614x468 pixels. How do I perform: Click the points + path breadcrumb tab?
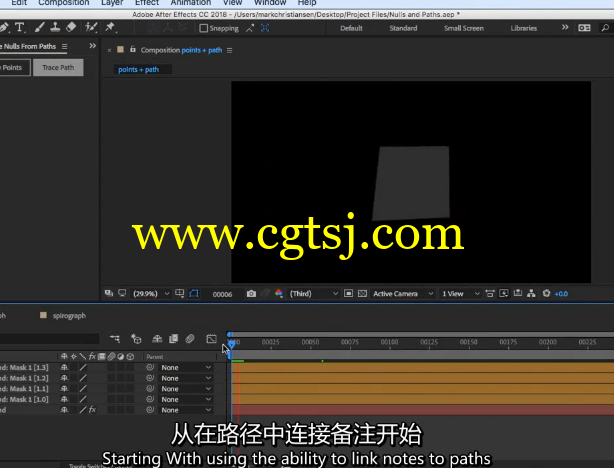pyautogui.click(x=139, y=69)
